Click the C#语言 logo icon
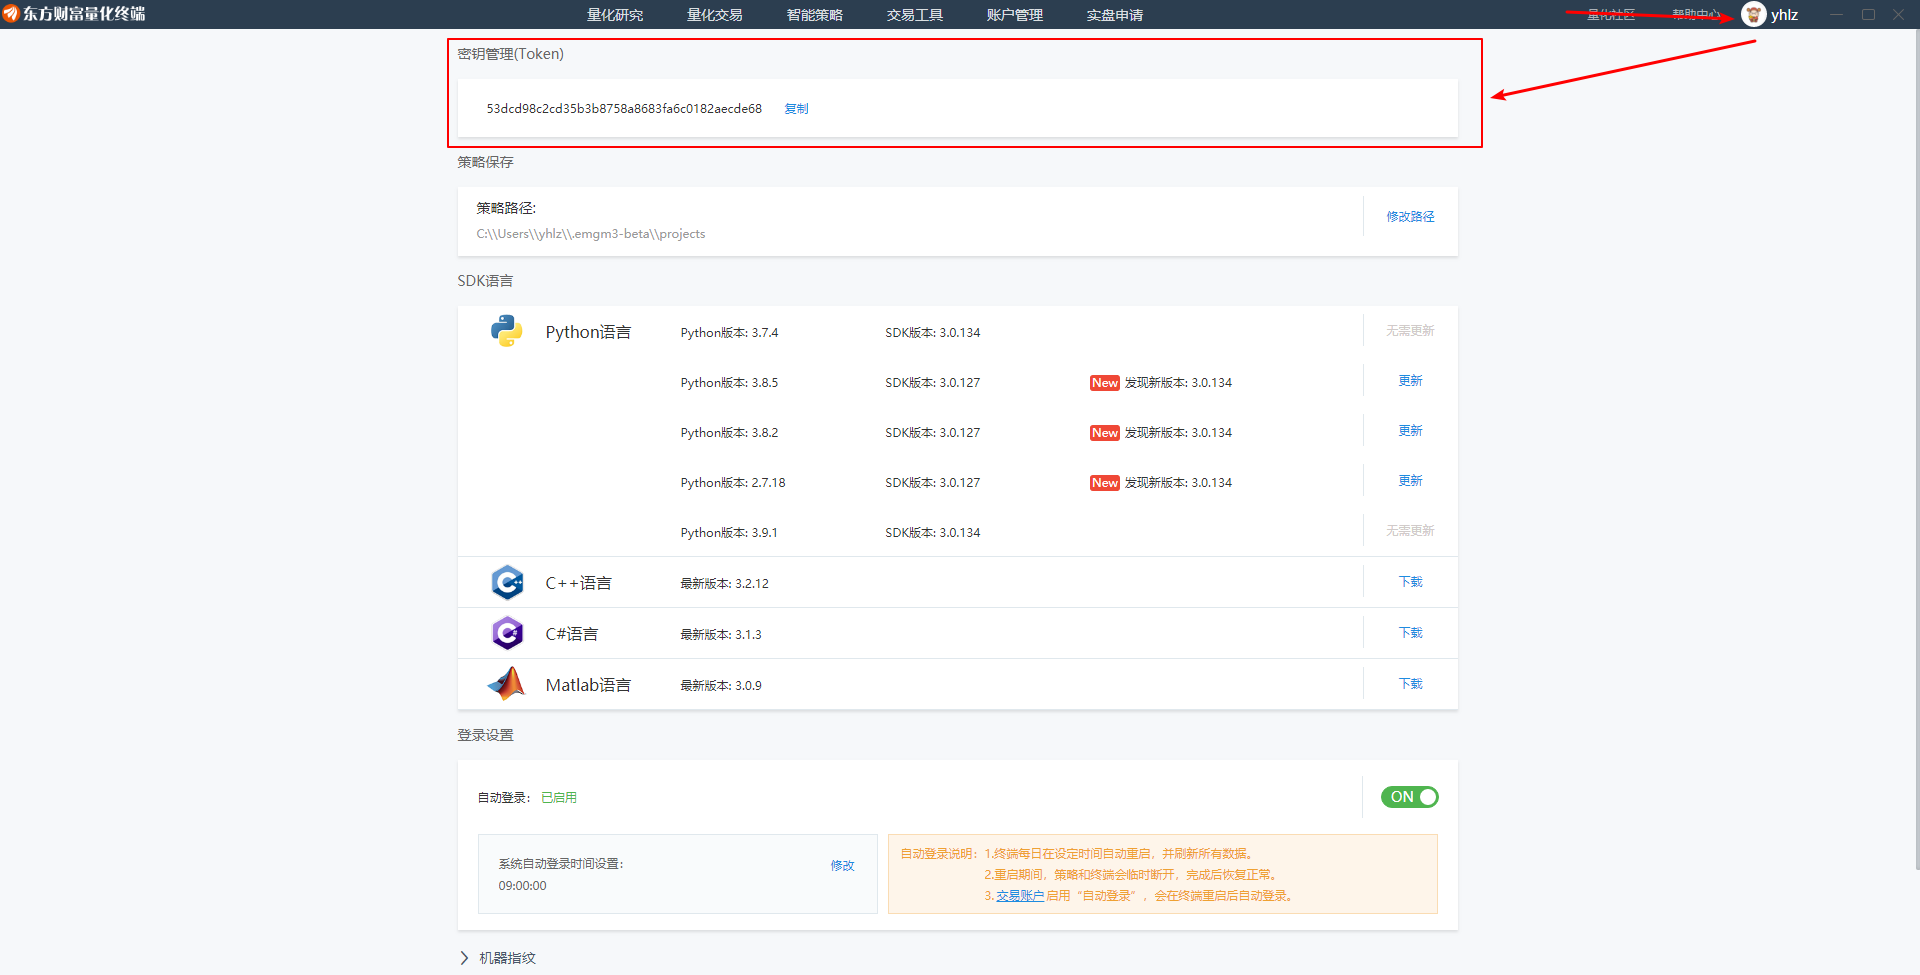This screenshot has height=975, width=1920. pyautogui.click(x=507, y=633)
